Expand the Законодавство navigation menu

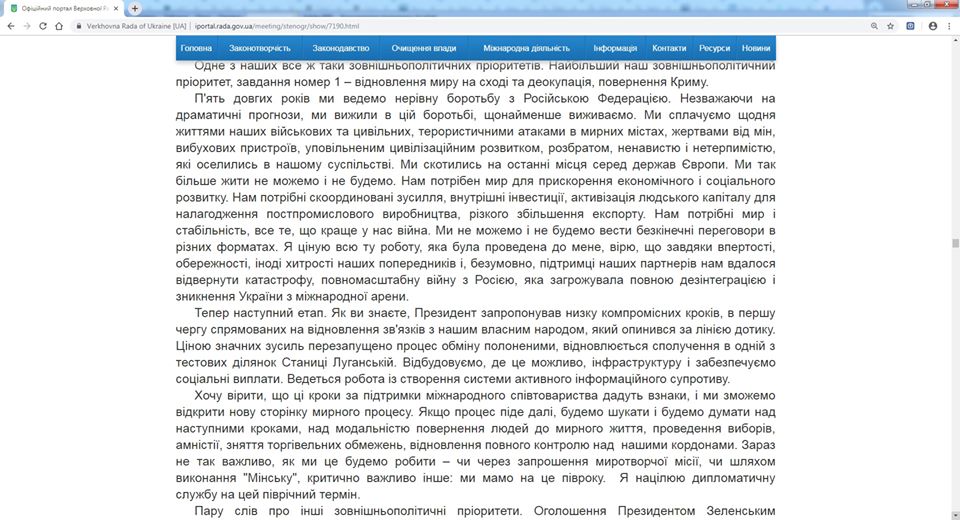[x=340, y=48]
